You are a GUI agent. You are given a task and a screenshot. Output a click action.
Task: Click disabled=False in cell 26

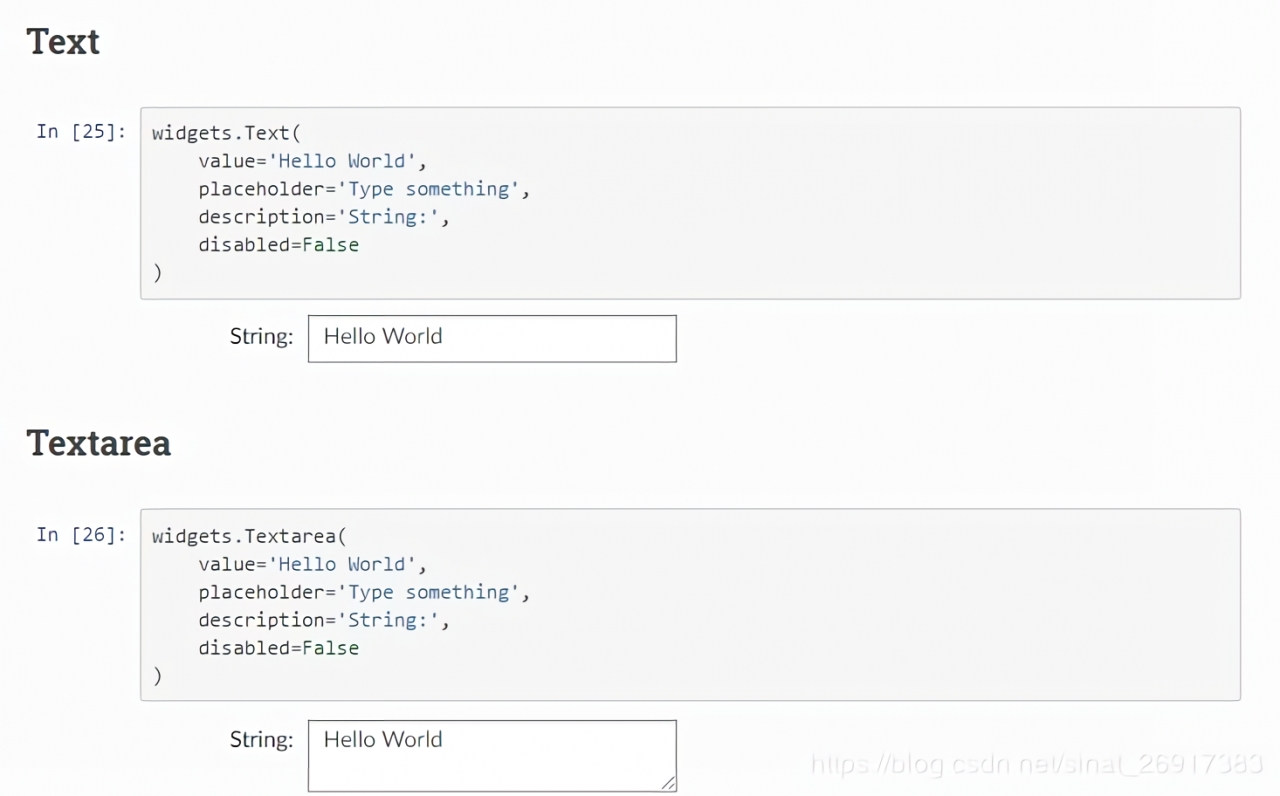click(278, 648)
